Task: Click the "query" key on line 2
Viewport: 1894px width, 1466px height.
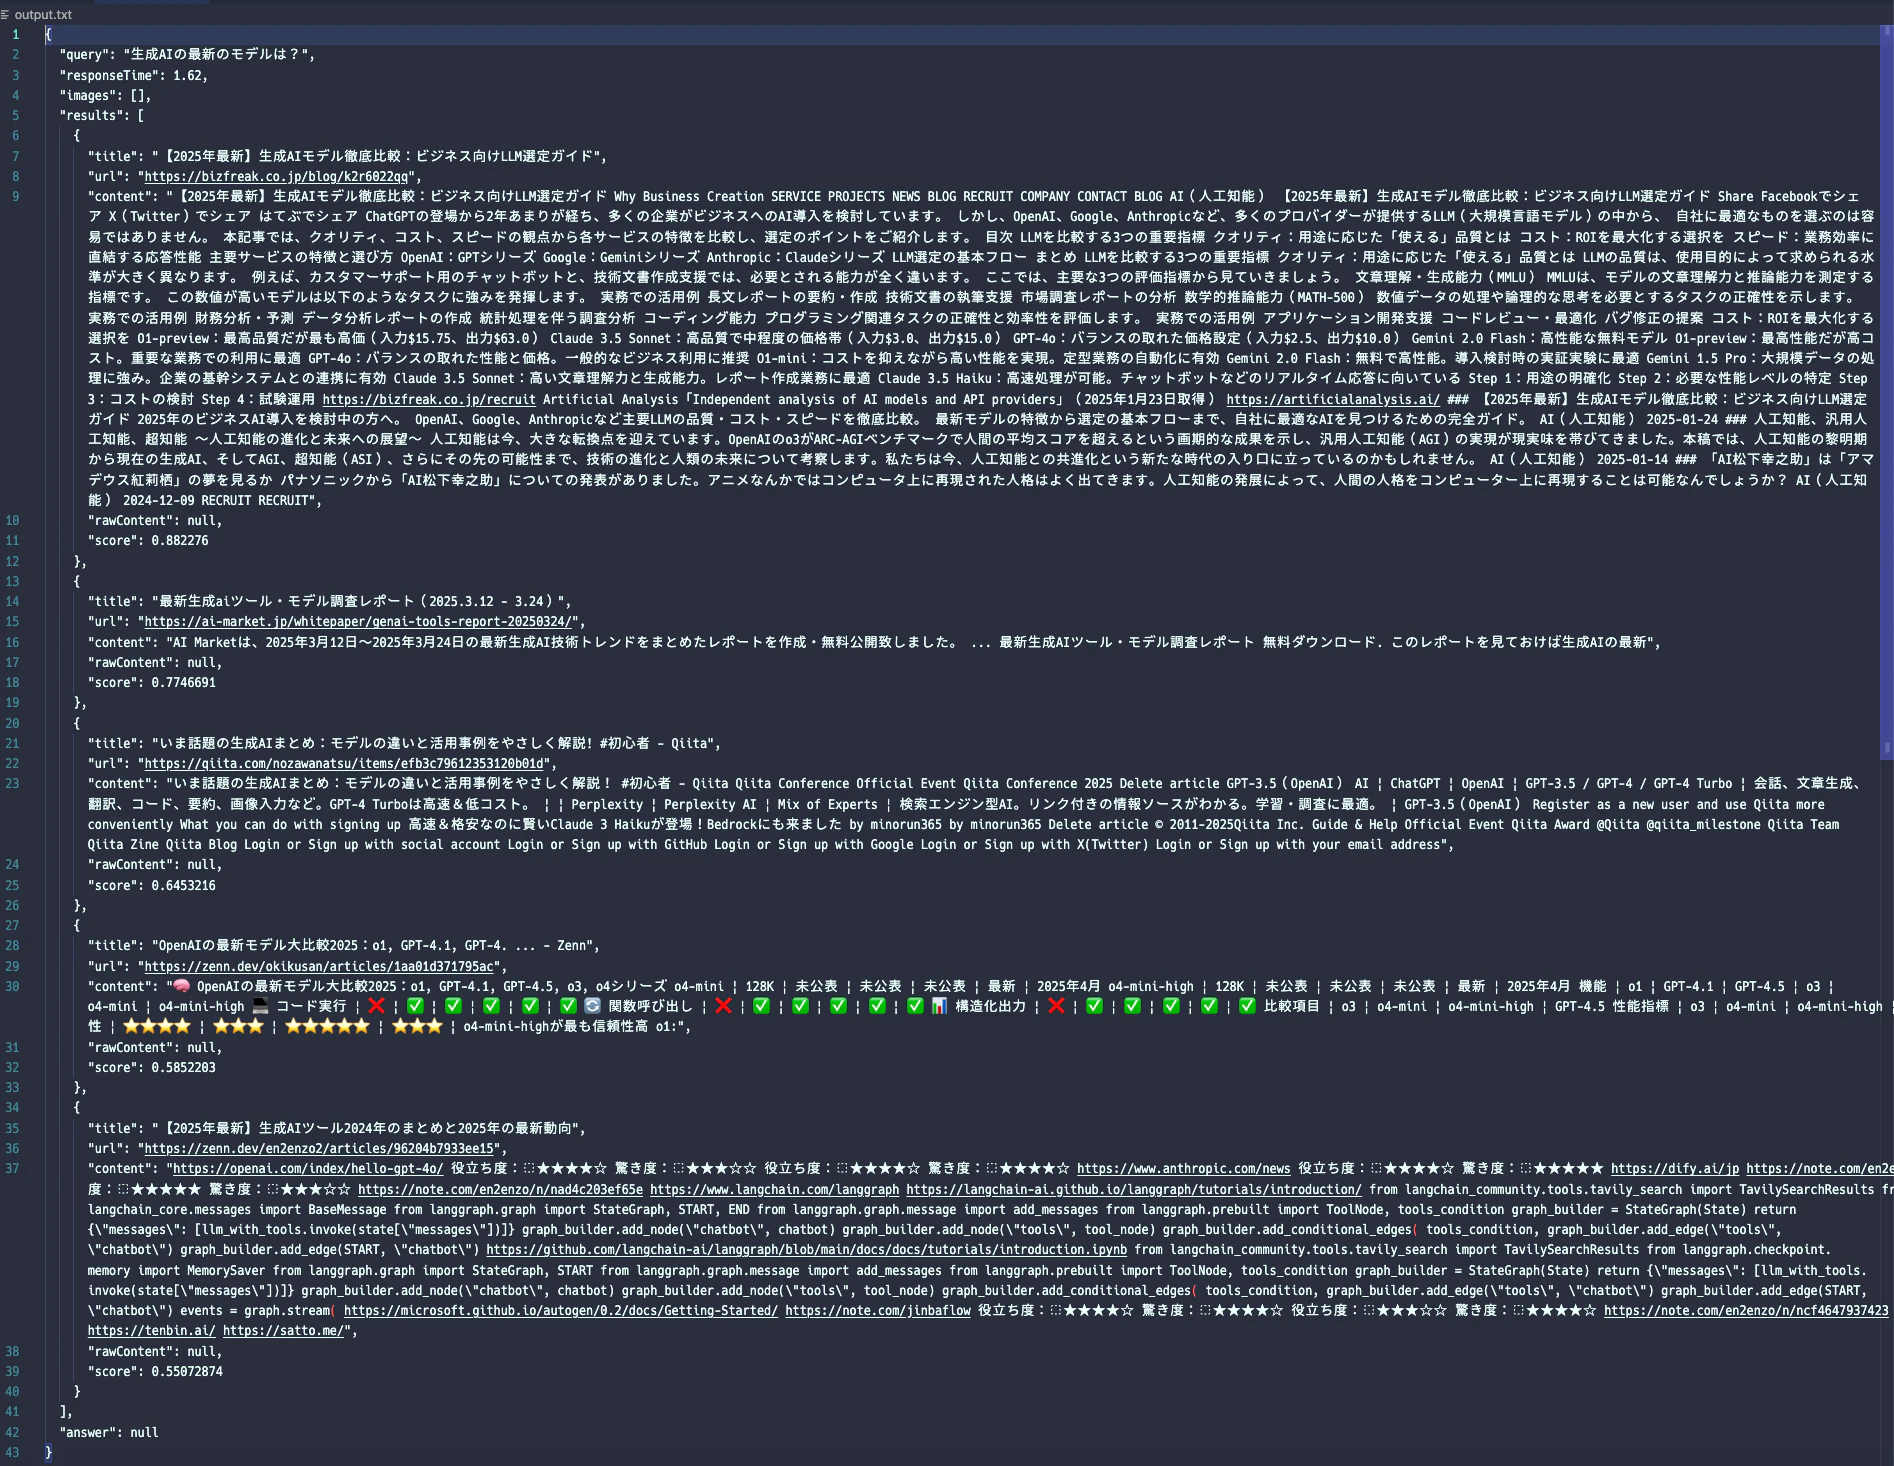Action: pyautogui.click(x=84, y=55)
